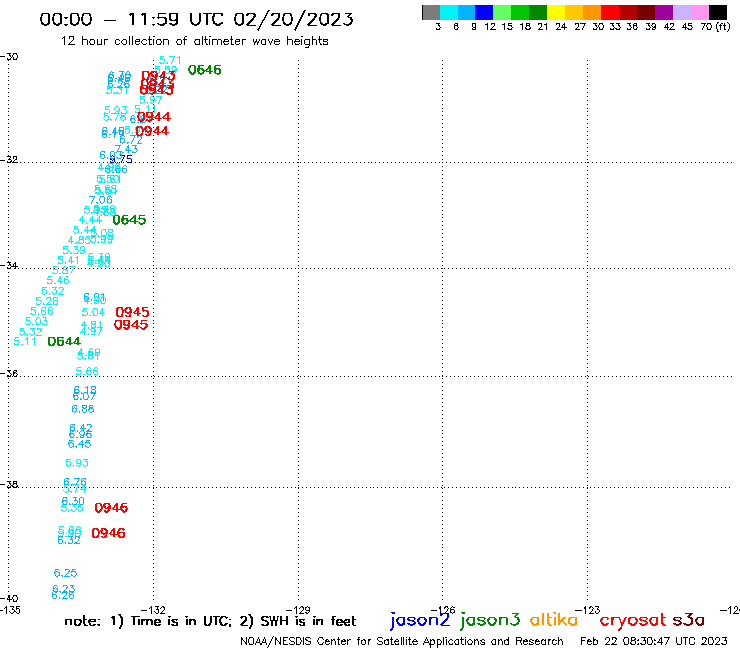Click the longitude axis label '-123'

point(588,610)
